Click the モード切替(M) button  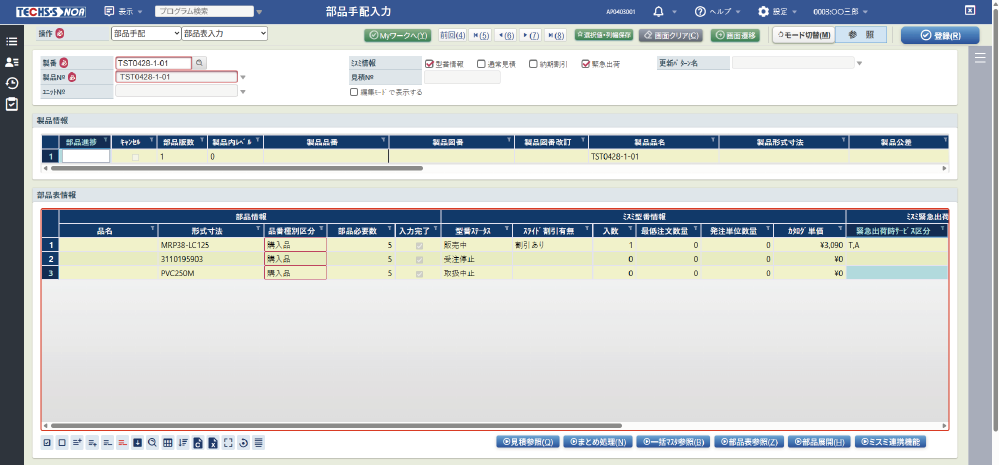point(804,36)
